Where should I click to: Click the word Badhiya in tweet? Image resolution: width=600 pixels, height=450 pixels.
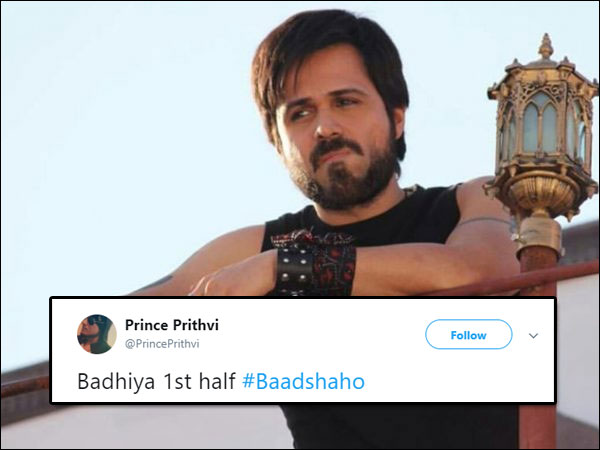pos(116,382)
